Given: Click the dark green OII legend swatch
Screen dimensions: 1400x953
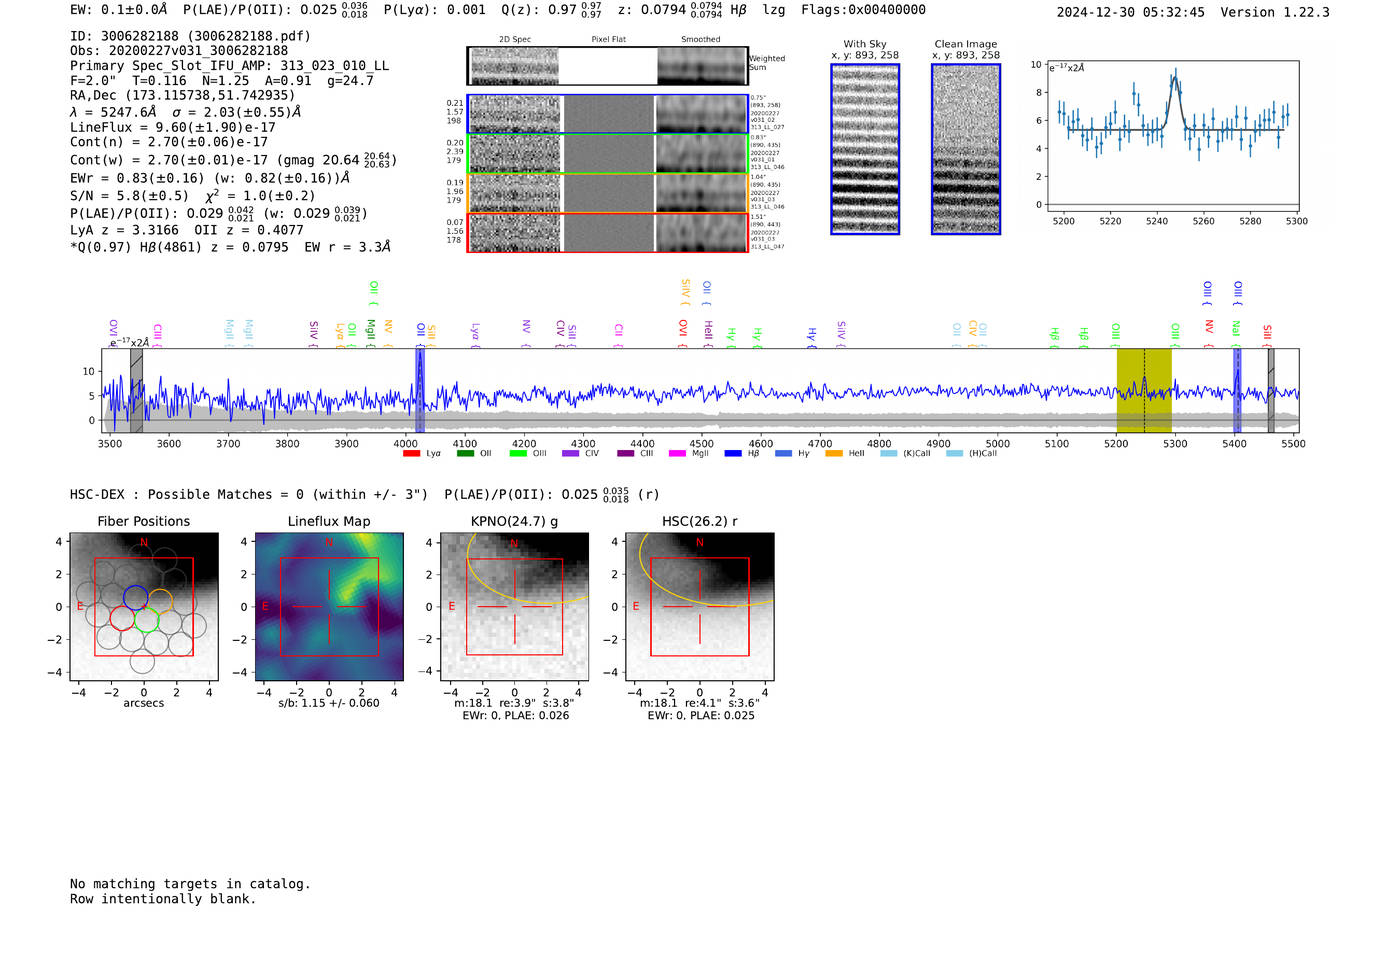Looking at the screenshot, I should click(465, 453).
